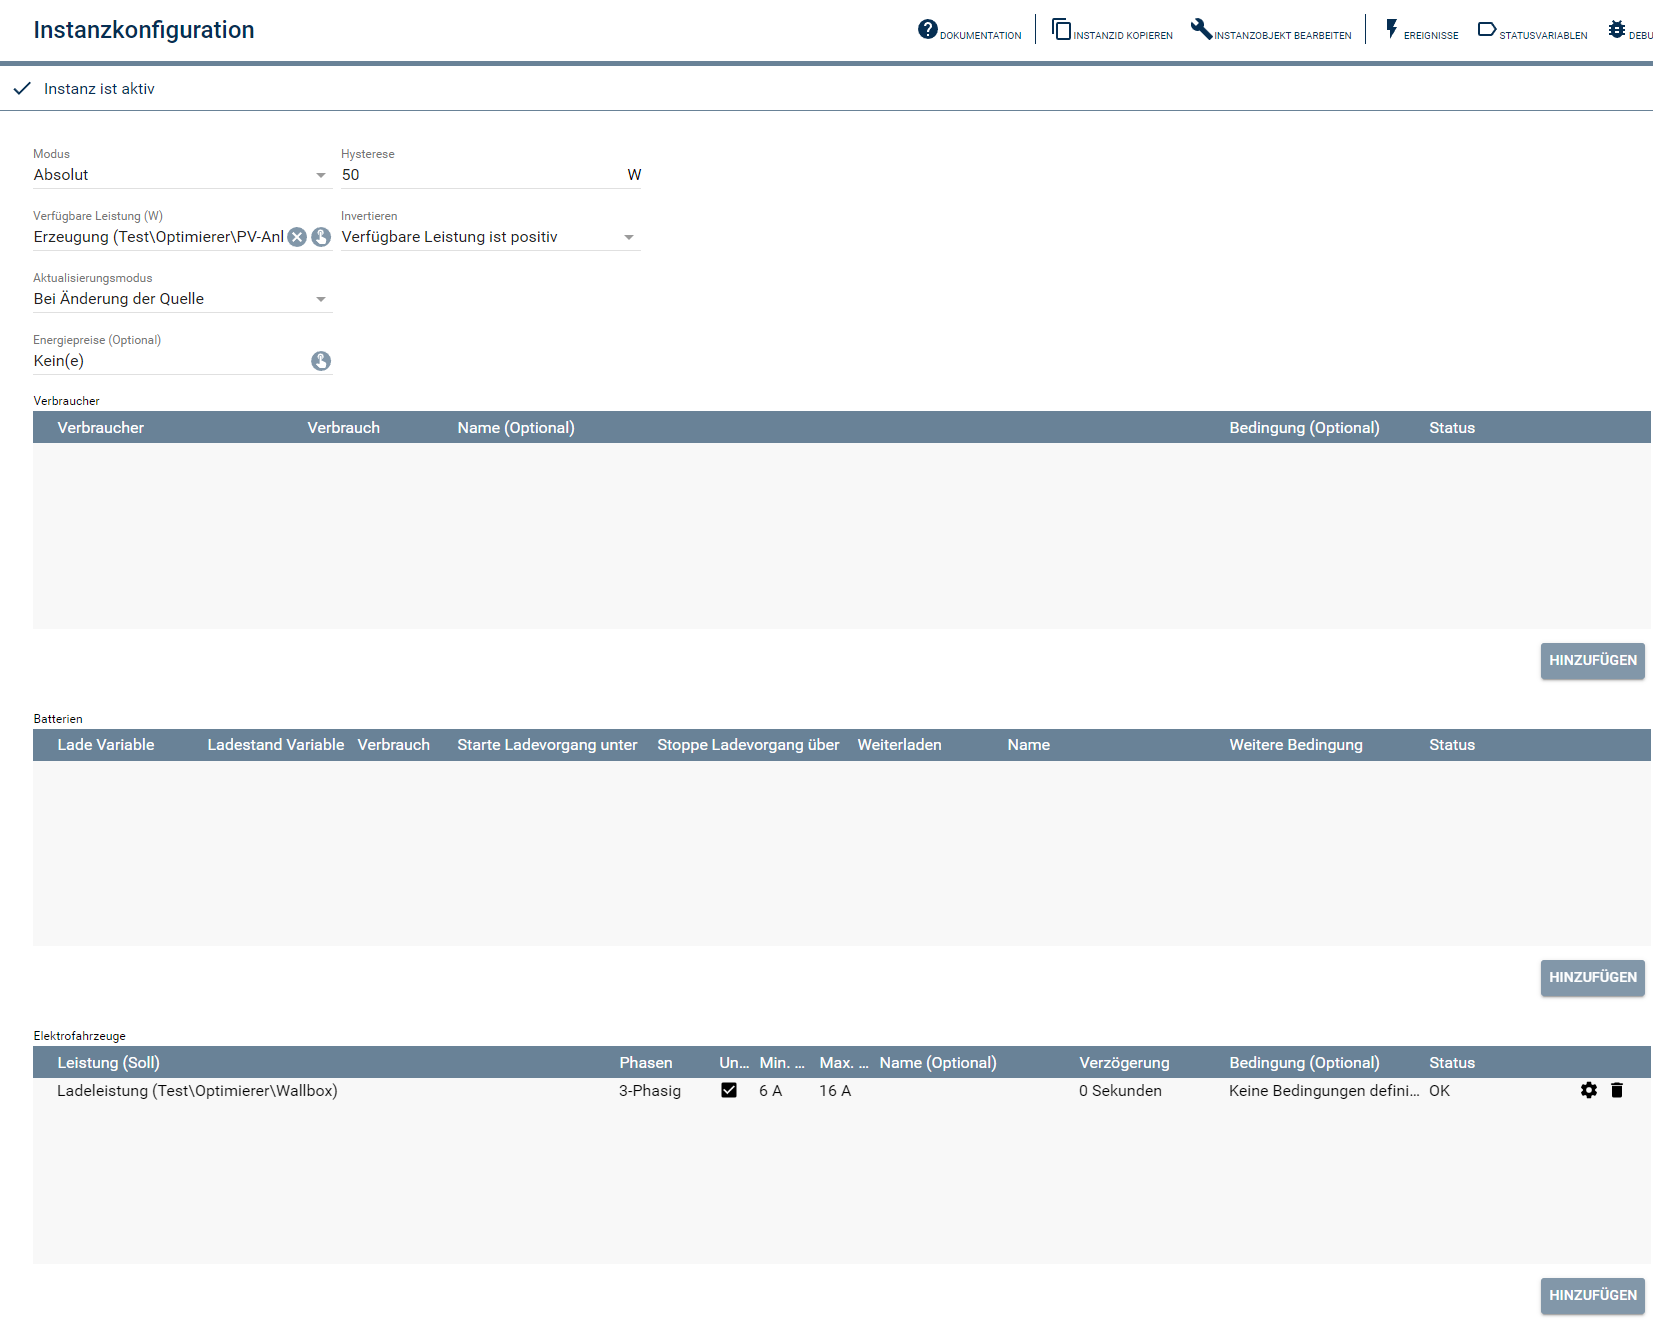Open the Aktualisierungsmodus dropdown
This screenshot has width=1653, height=1335.
[x=182, y=299]
